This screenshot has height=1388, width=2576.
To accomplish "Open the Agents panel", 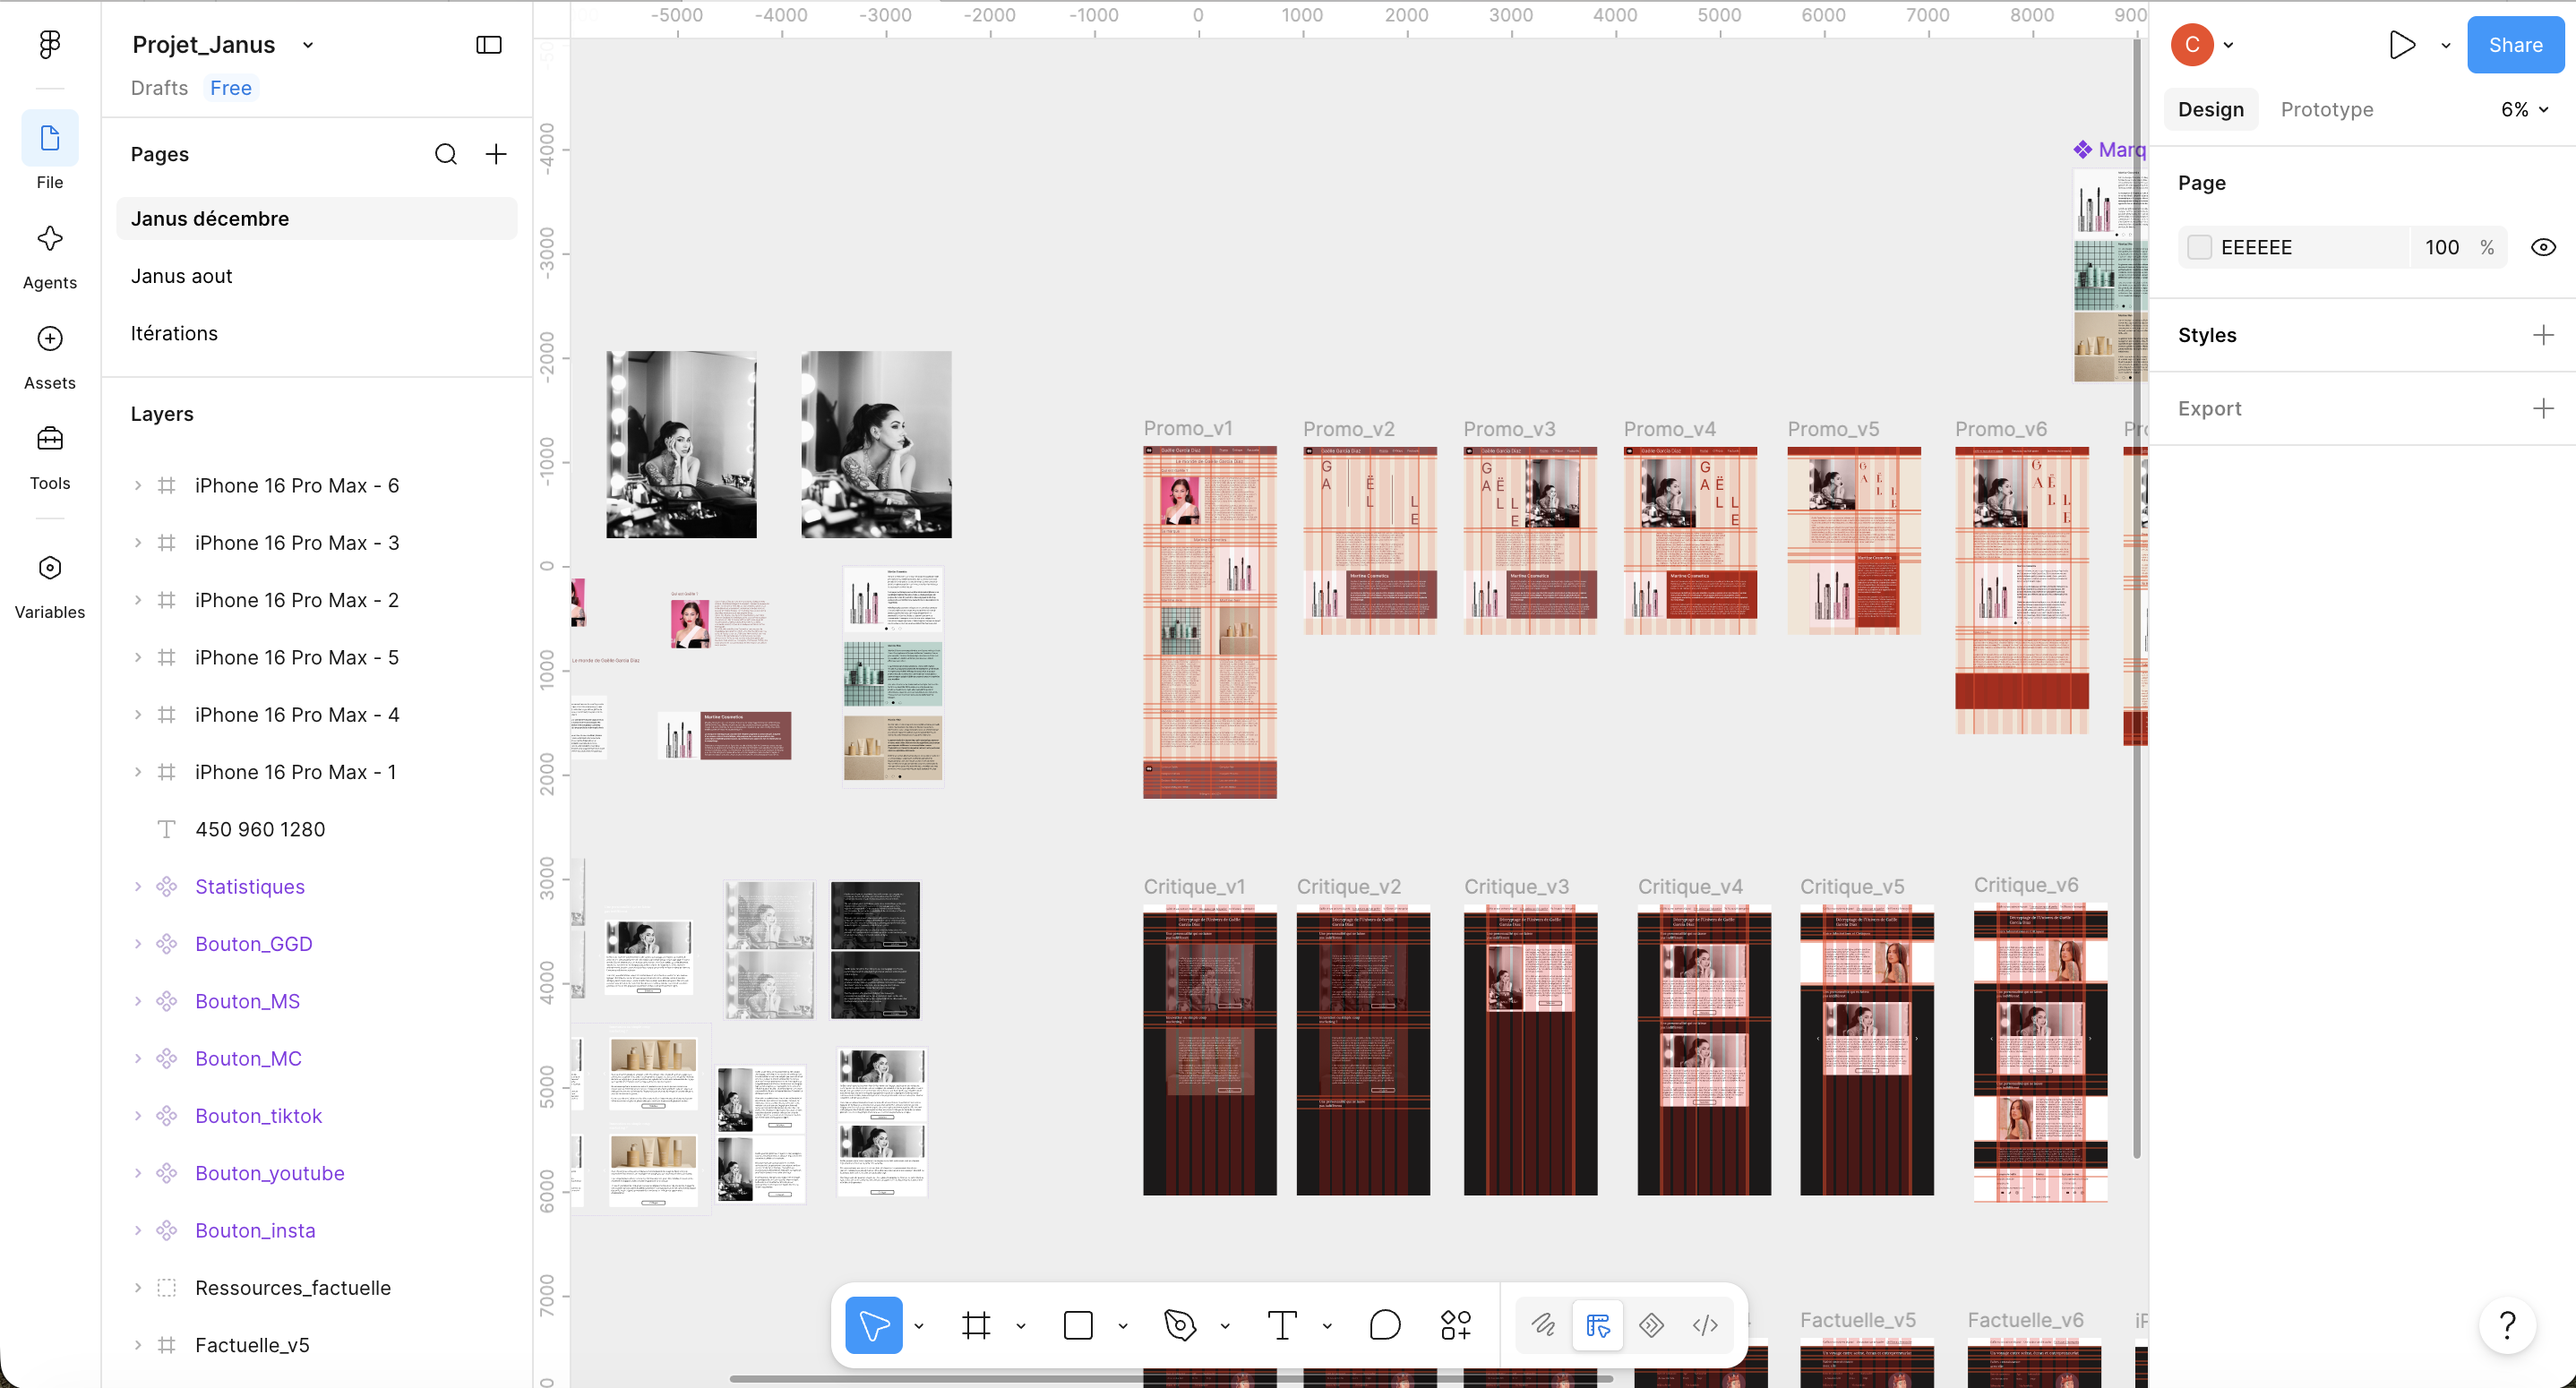I will click(50, 257).
